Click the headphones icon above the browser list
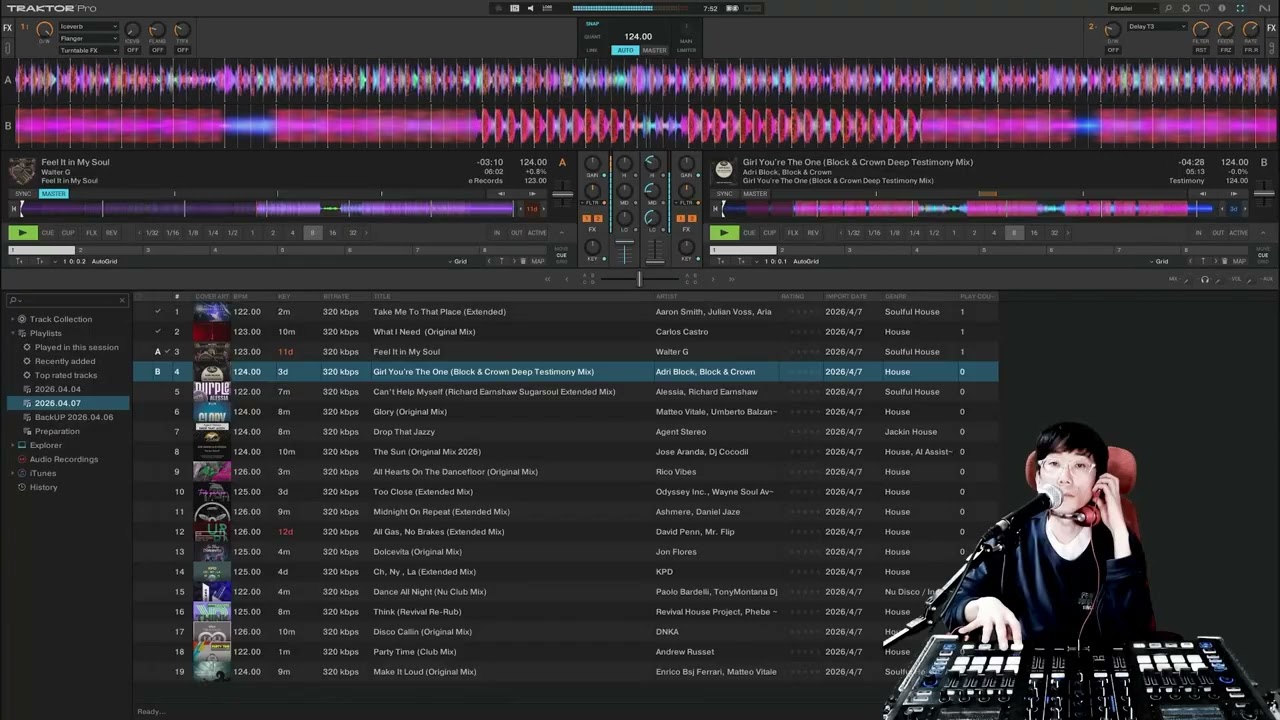 coord(1205,279)
